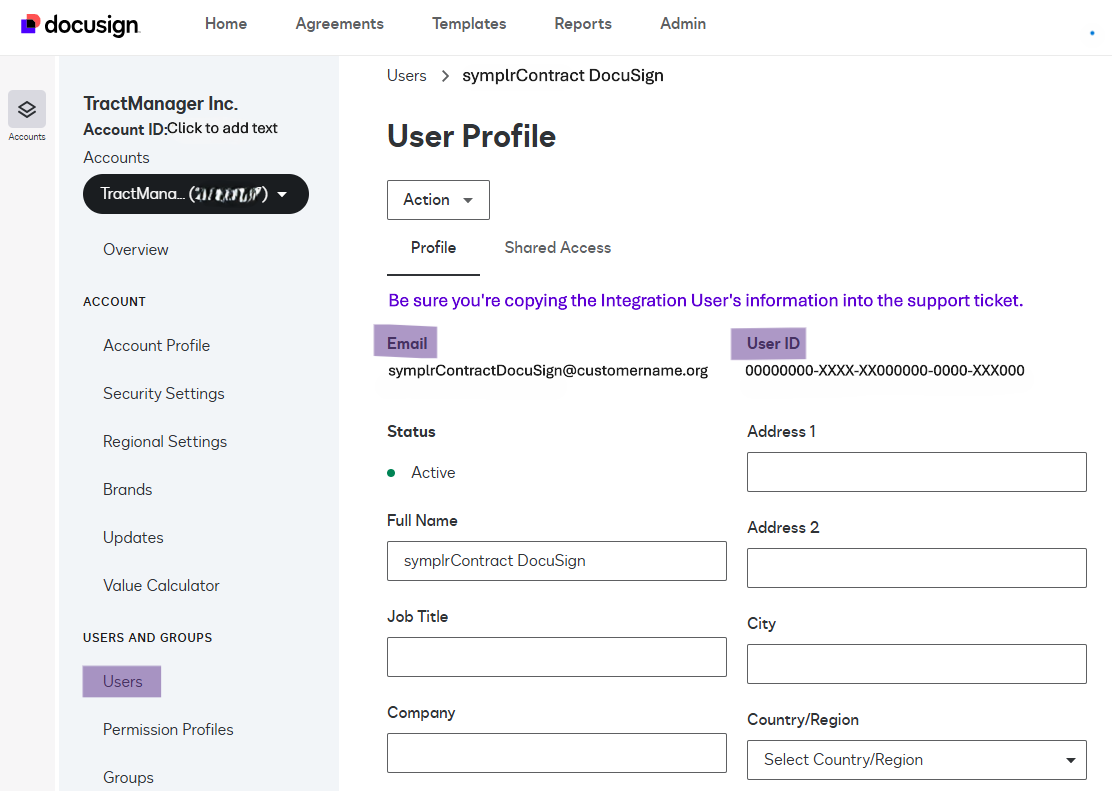1112x792 pixels.
Task: Open the Reports section
Action: pyautogui.click(x=583, y=23)
